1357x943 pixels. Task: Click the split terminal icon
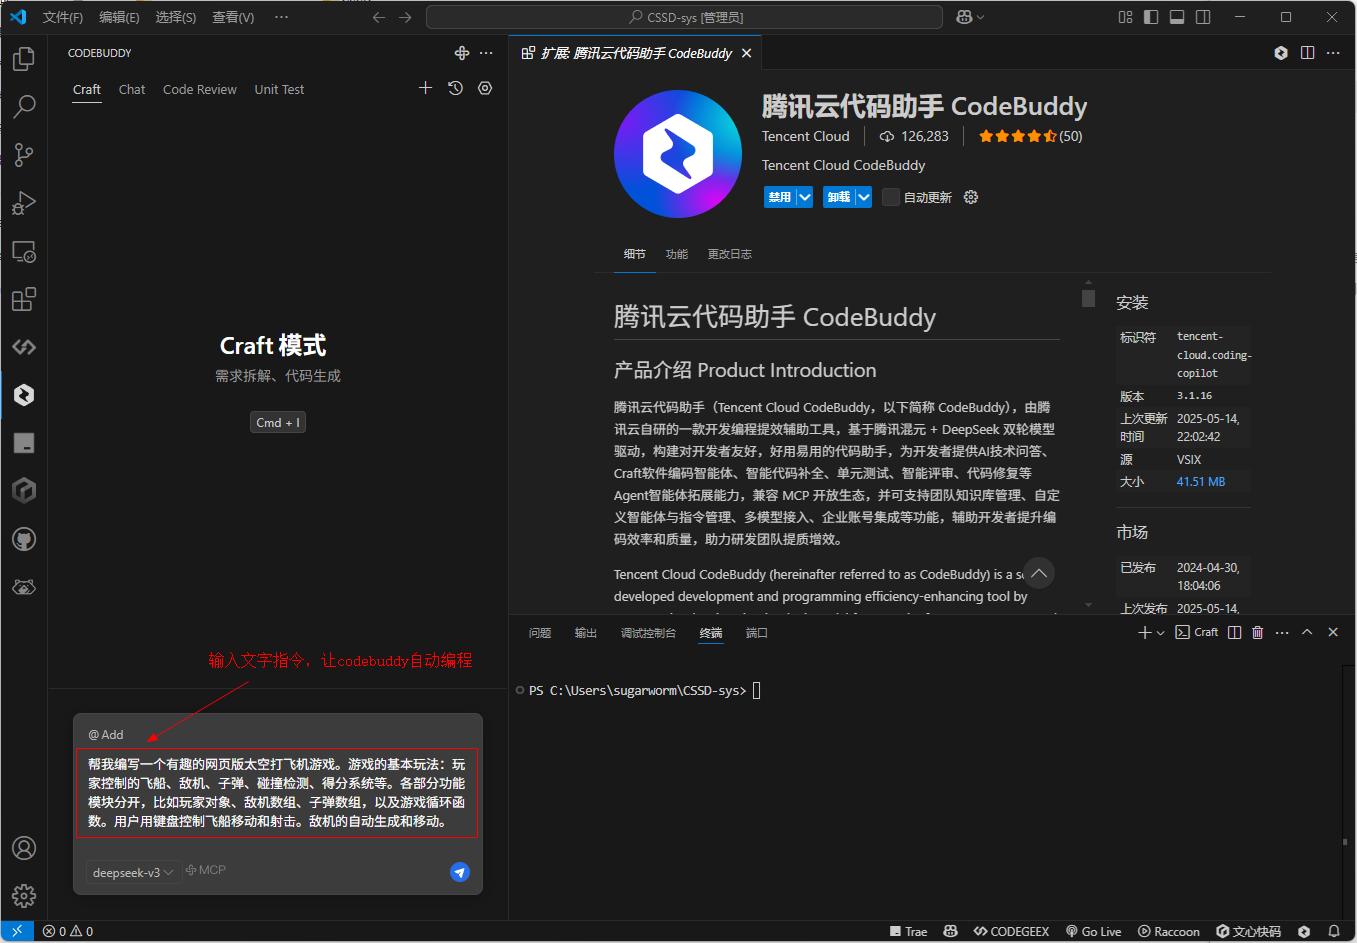1234,632
